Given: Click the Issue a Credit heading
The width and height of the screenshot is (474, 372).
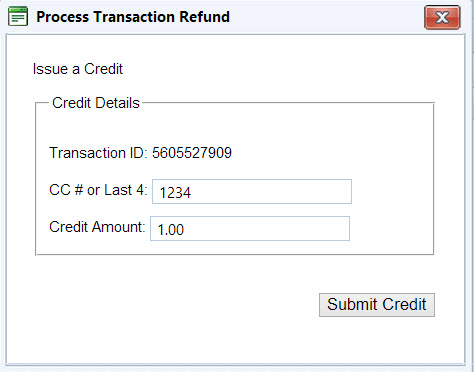Looking at the screenshot, I should [78, 69].
